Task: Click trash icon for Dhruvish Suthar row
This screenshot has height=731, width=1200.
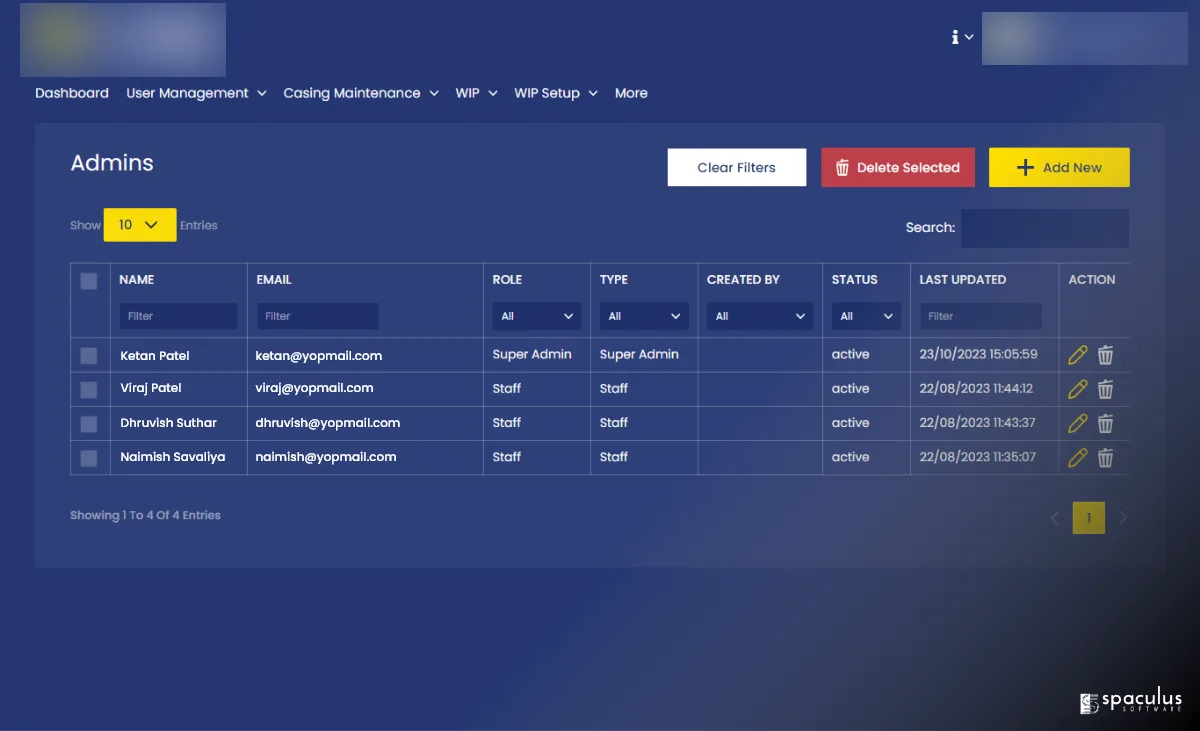Action: 1105,423
